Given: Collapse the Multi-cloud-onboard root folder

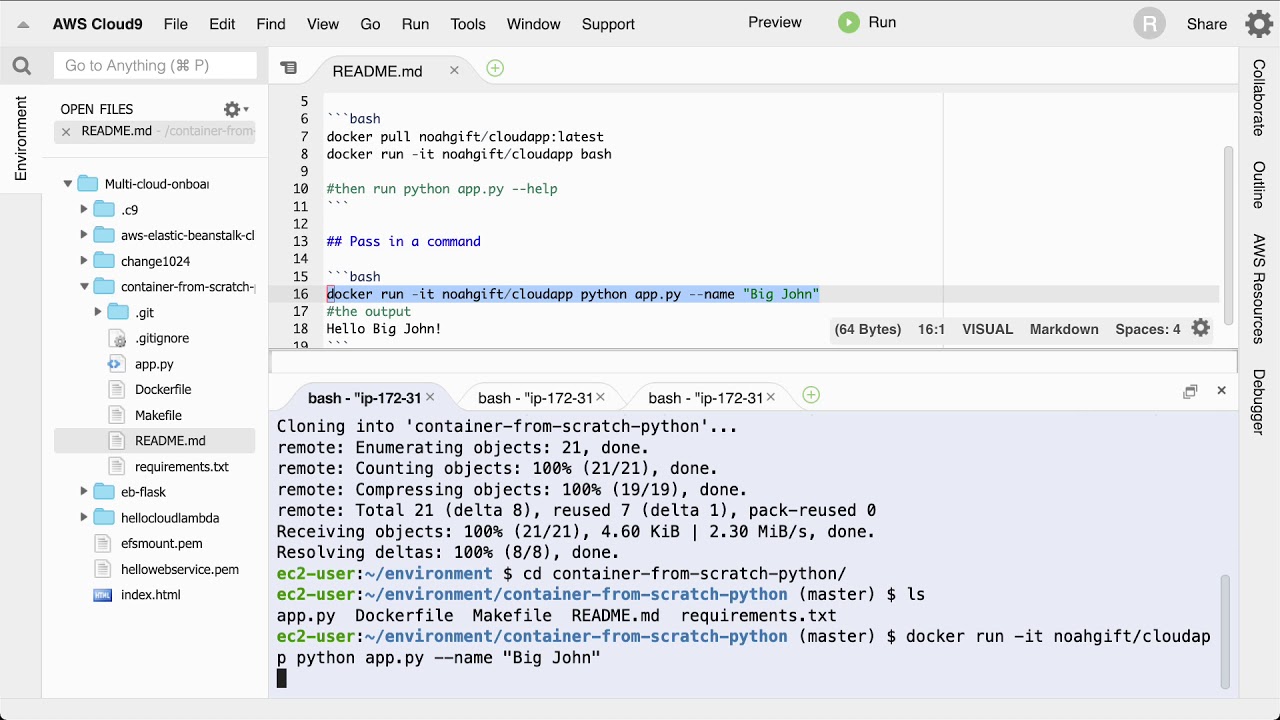Looking at the screenshot, I should pos(68,184).
